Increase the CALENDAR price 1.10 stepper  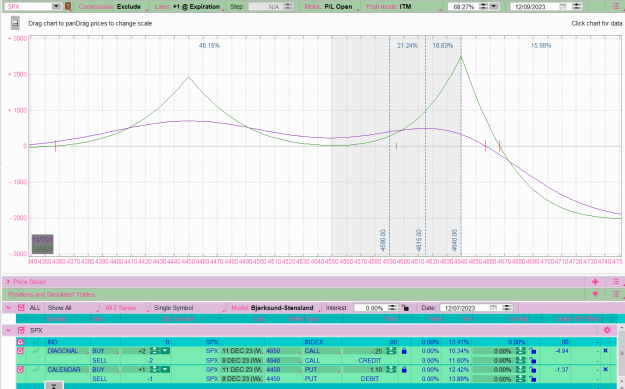point(391,369)
